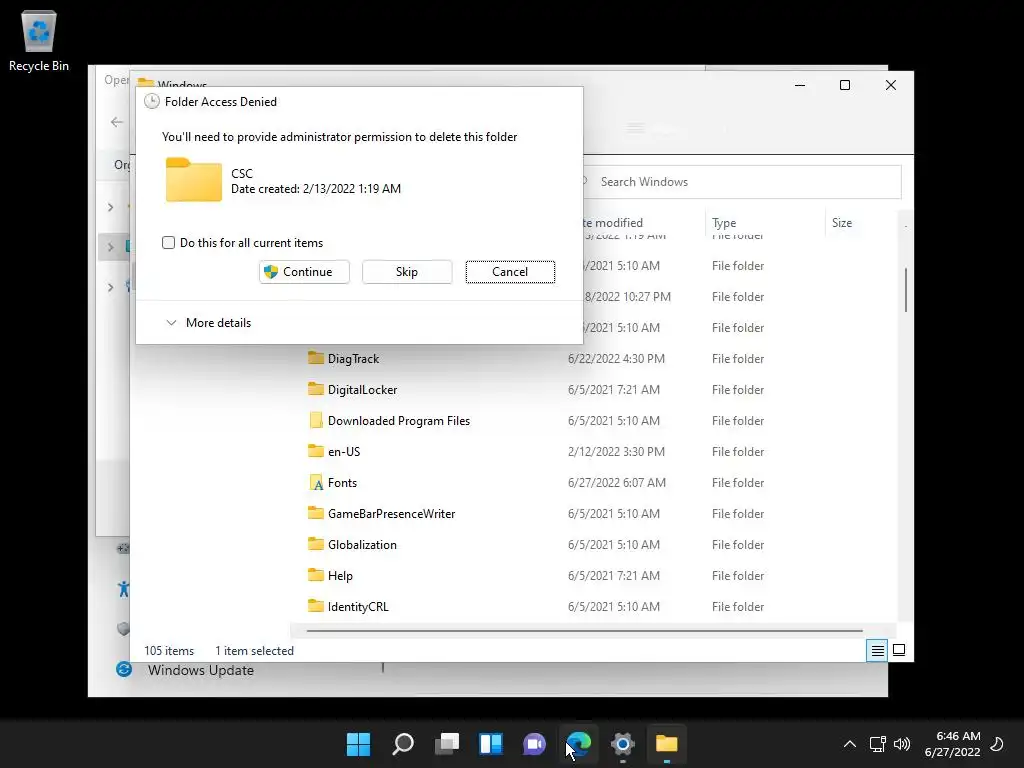
Task: Click the Skip button
Action: 407,272
